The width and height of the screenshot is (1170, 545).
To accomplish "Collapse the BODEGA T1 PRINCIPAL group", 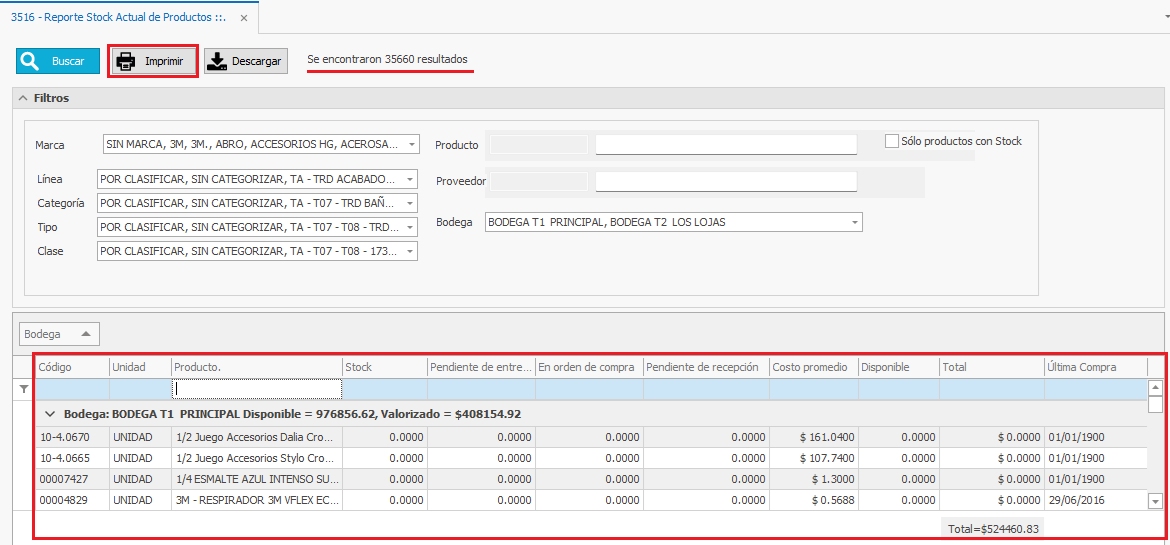I will 51,413.
